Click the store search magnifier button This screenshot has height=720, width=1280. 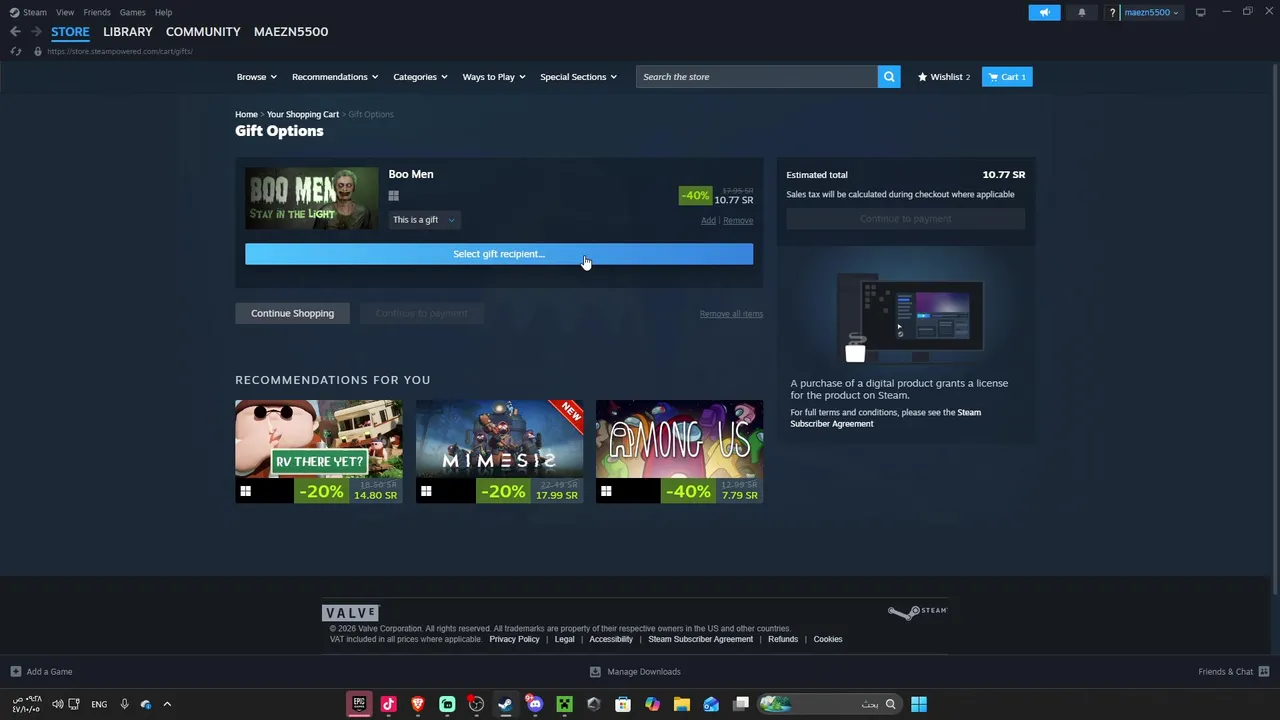(889, 77)
